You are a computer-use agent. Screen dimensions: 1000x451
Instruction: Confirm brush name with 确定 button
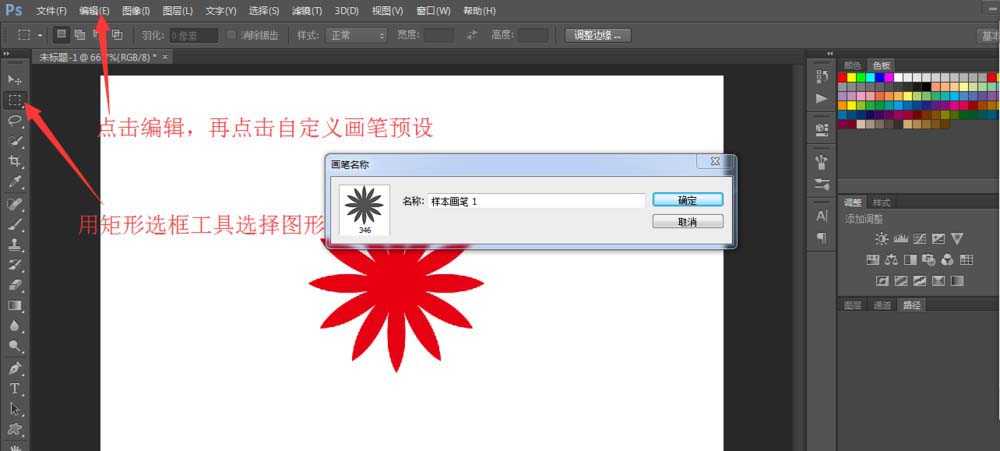(688, 200)
